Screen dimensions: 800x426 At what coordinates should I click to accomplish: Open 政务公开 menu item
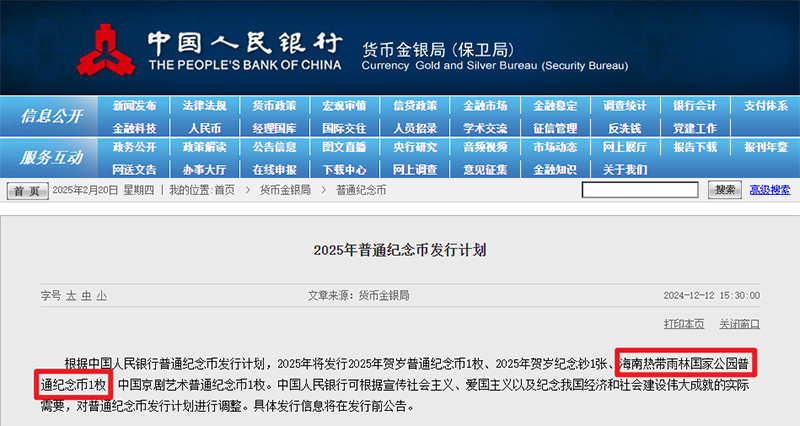click(134, 147)
